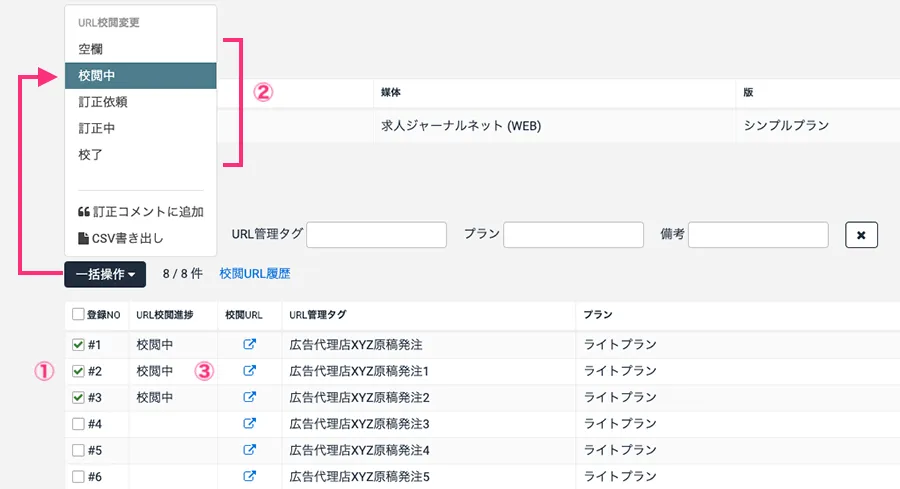The height and width of the screenshot is (489, 900).
Task: Select 校閲中 in the menu
Action: pos(141,76)
